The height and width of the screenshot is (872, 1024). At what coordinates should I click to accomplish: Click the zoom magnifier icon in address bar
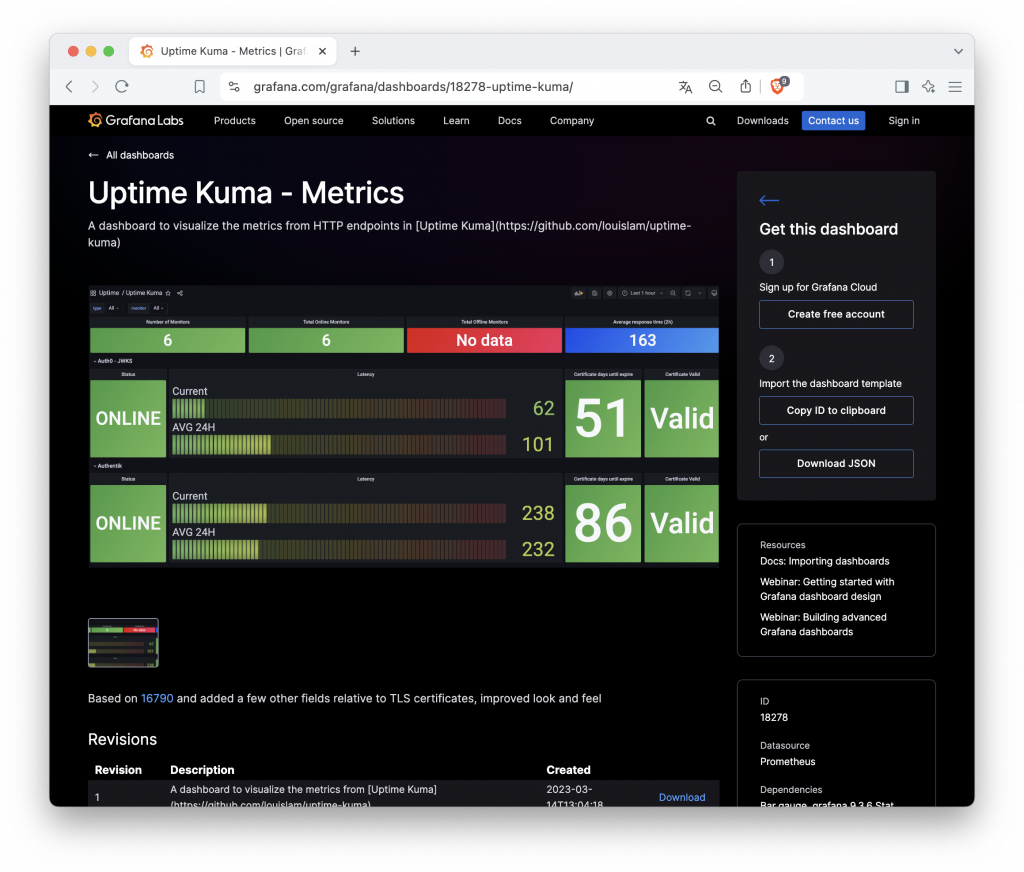pos(716,86)
